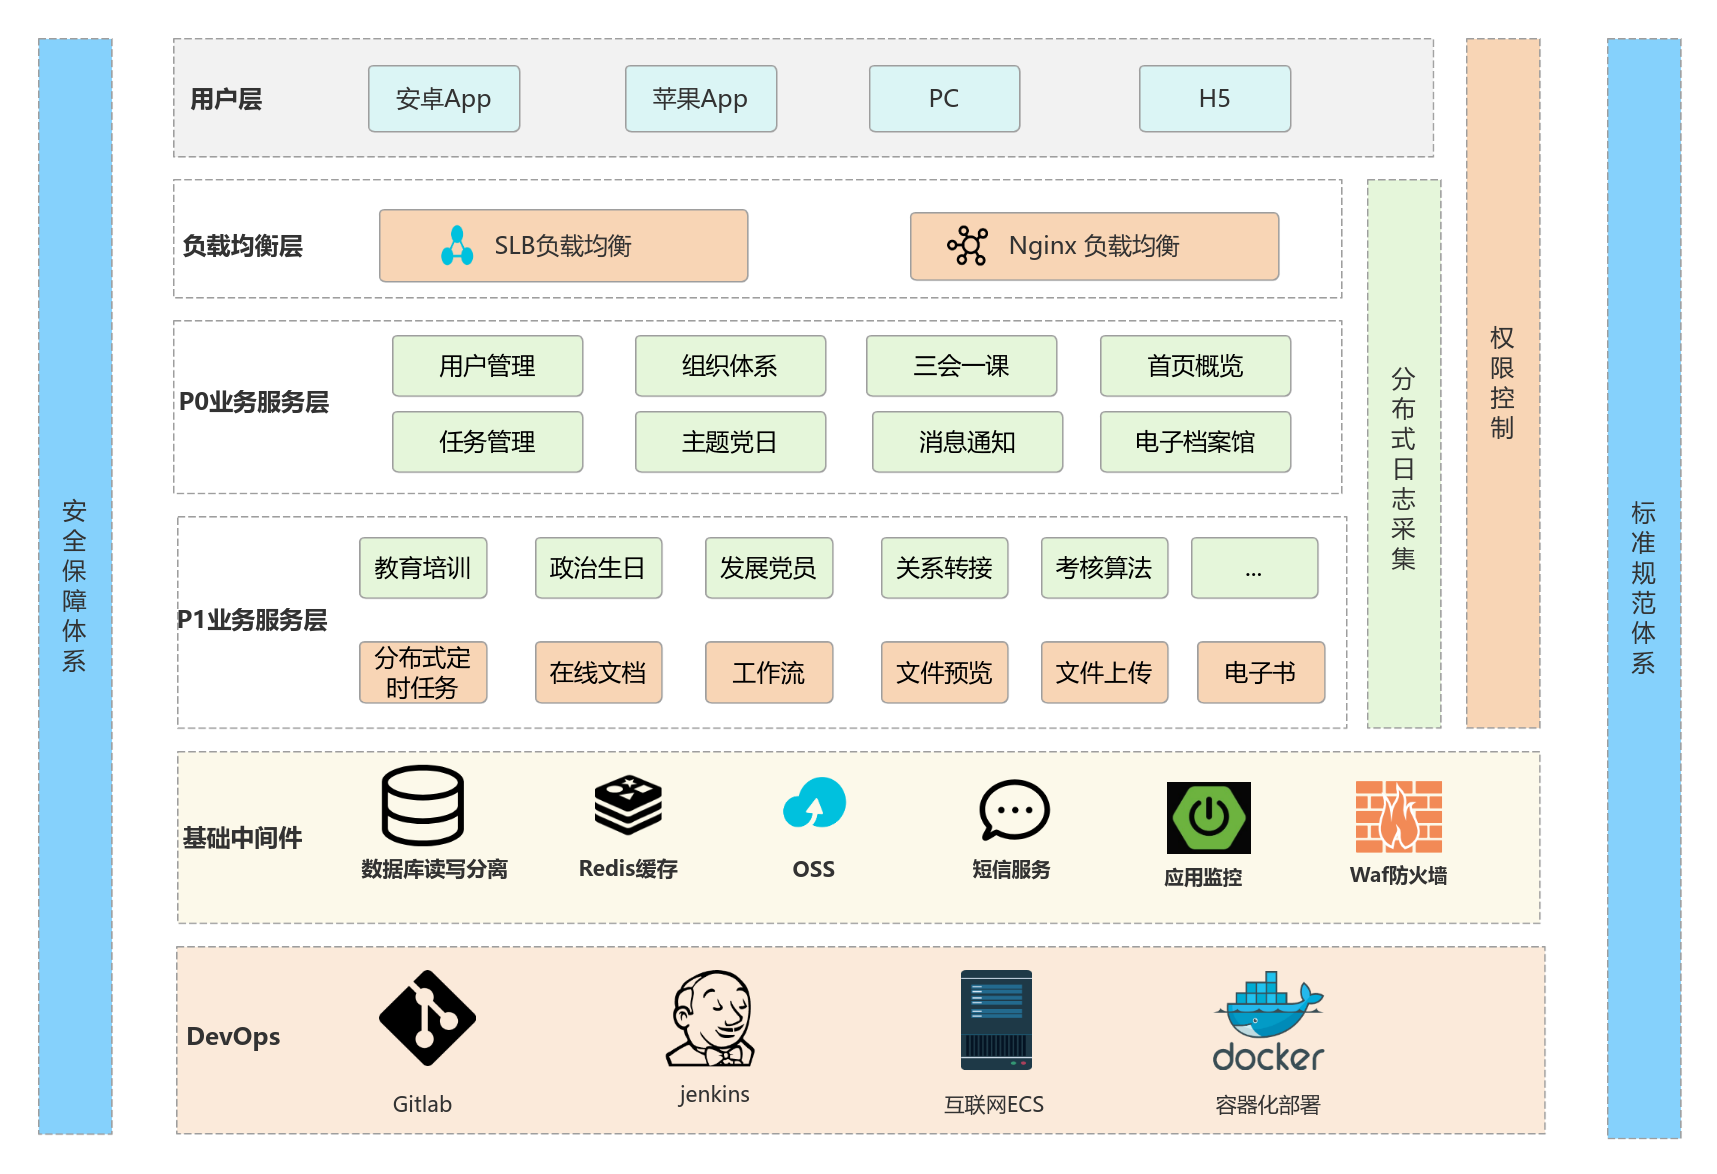Viewport: 1717px width, 1174px height.
Task: Select the Jenkins butler mascot icon
Action: point(711,1018)
